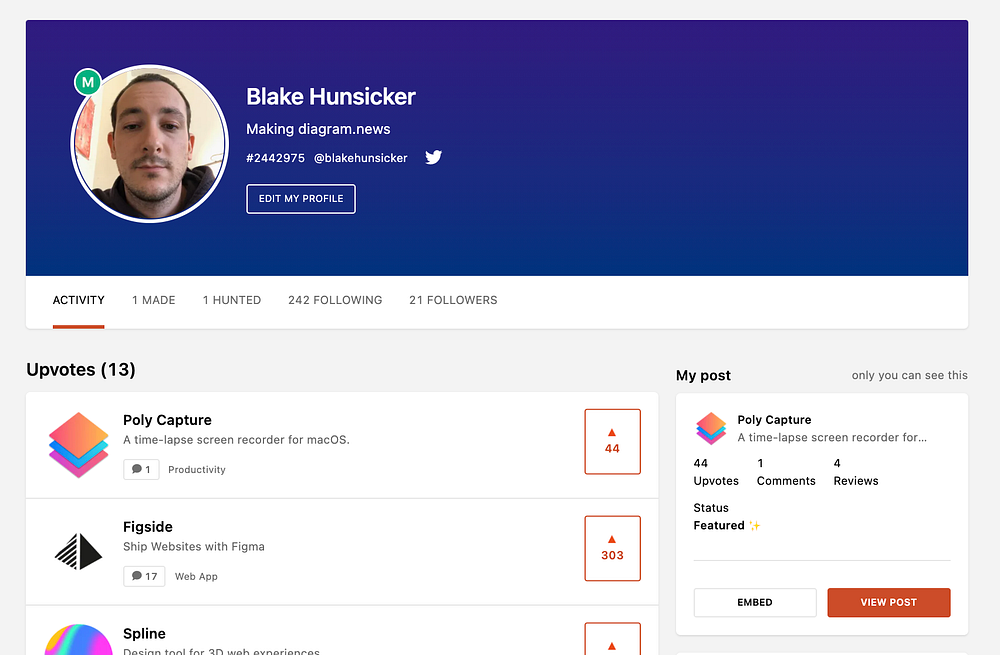Screen dimensions: 1000x655
Task: Open the Spline colorful logo
Action: (78, 640)
